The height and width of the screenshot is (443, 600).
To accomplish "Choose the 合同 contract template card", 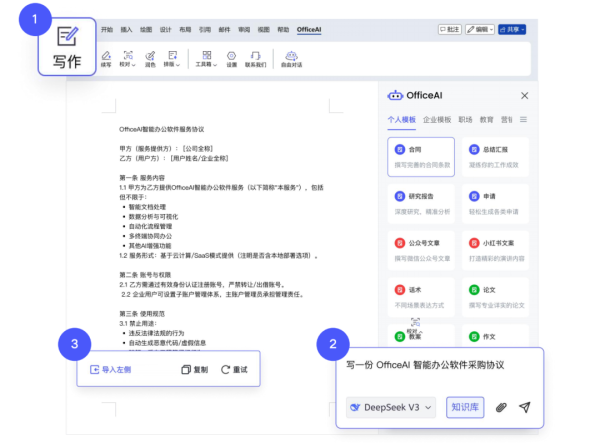I will (421, 157).
